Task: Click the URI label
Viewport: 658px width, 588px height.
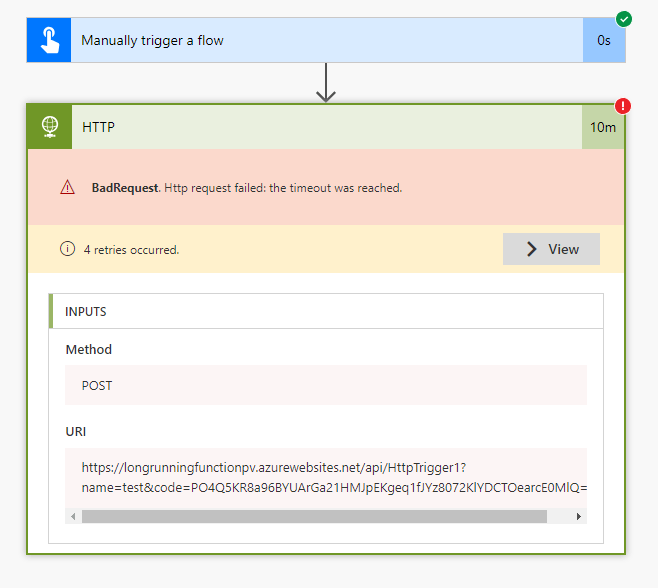Action: tap(76, 431)
